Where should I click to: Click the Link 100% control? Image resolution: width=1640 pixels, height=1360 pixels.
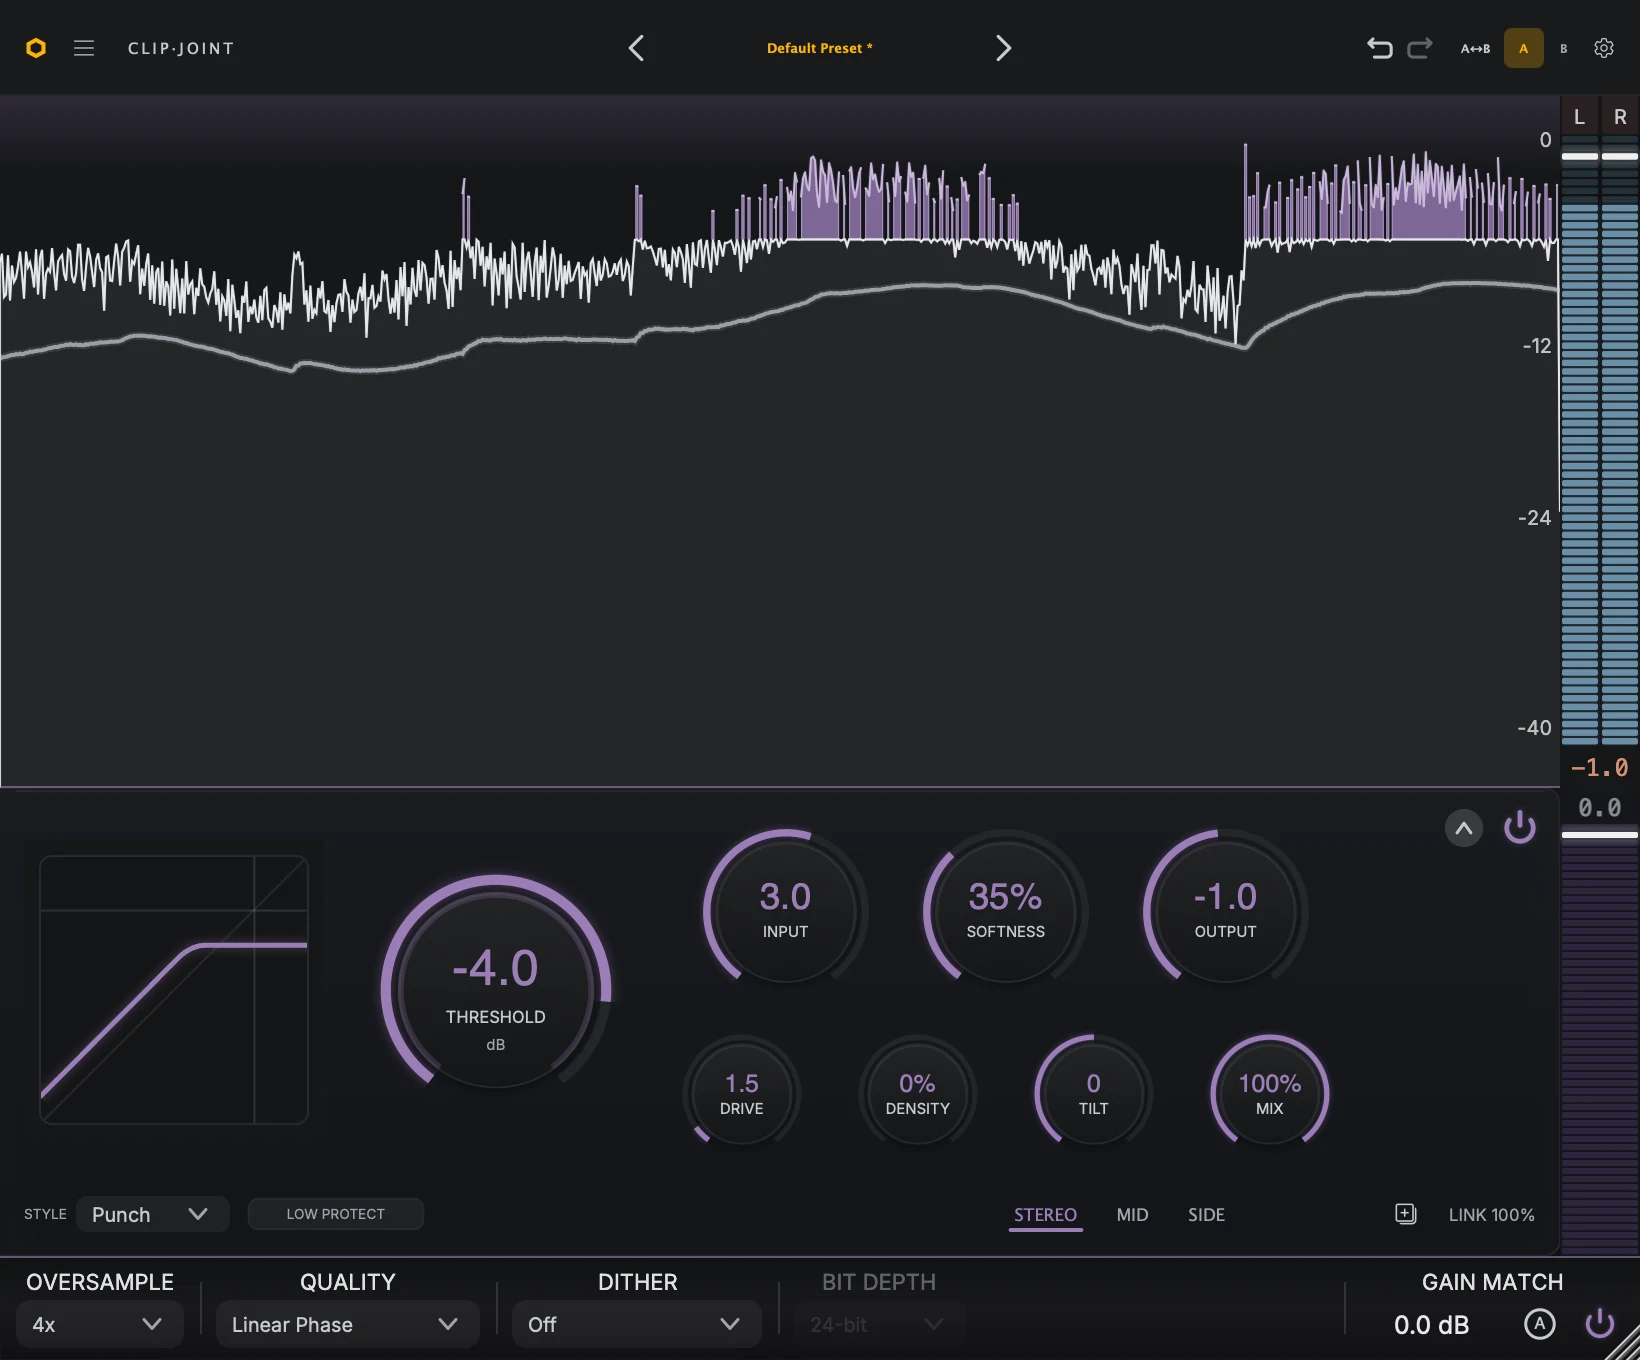1491,1215
